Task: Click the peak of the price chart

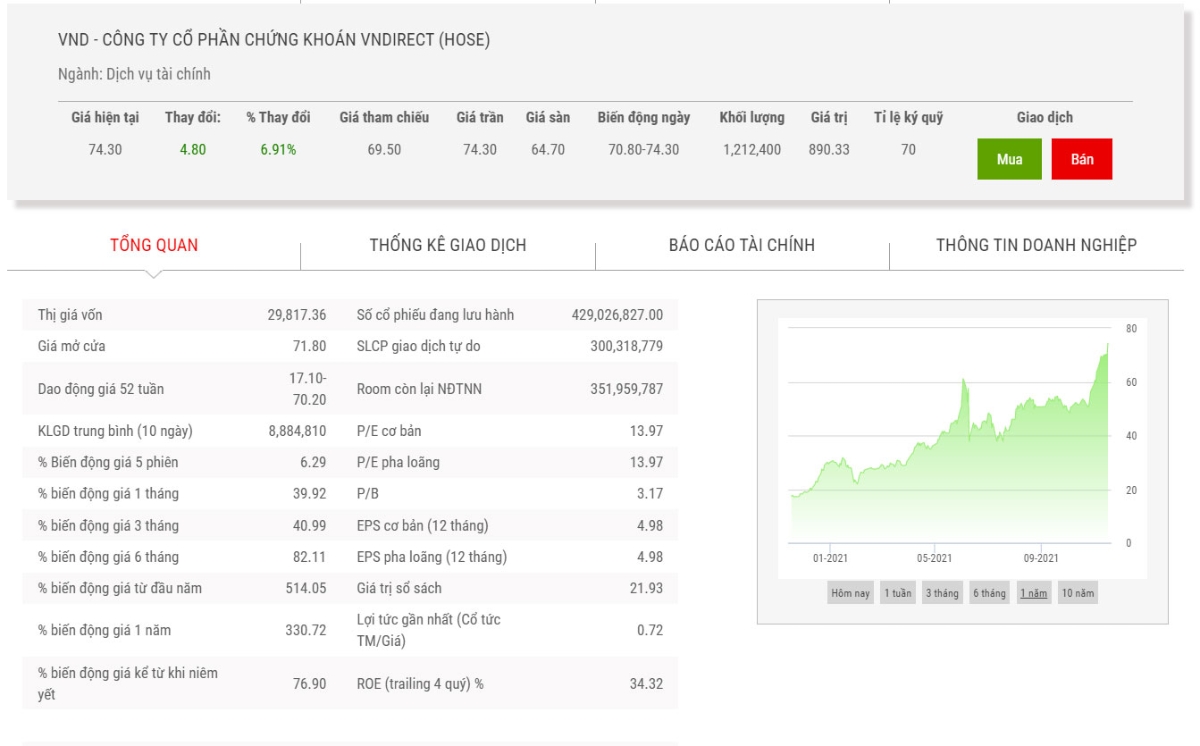Action: (x=1107, y=345)
